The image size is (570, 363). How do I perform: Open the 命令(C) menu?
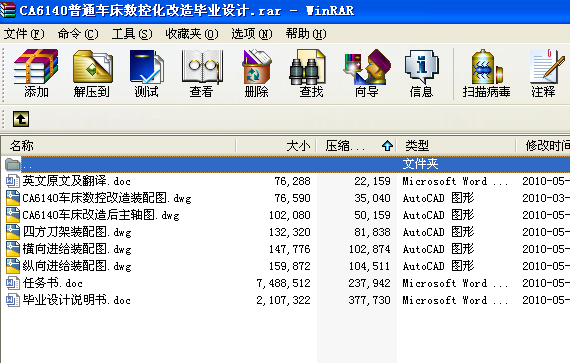pos(78,34)
